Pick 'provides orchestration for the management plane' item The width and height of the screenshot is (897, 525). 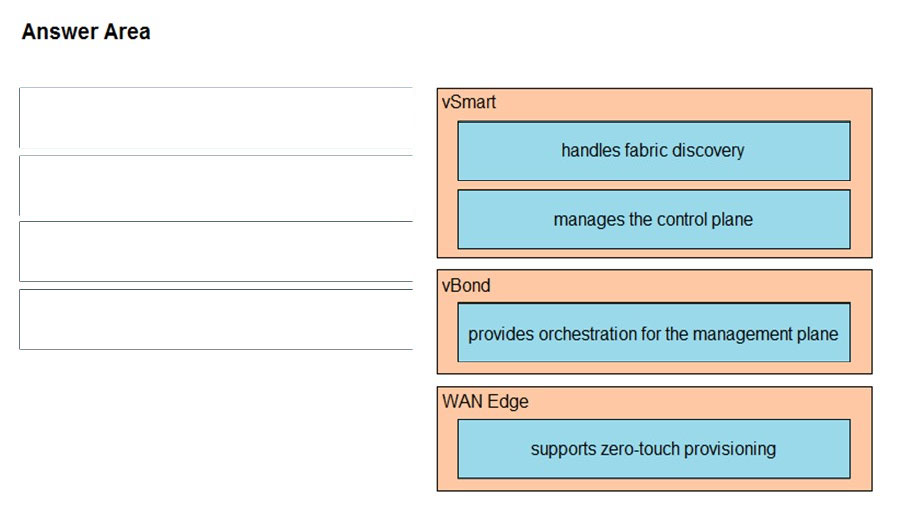click(x=654, y=333)
